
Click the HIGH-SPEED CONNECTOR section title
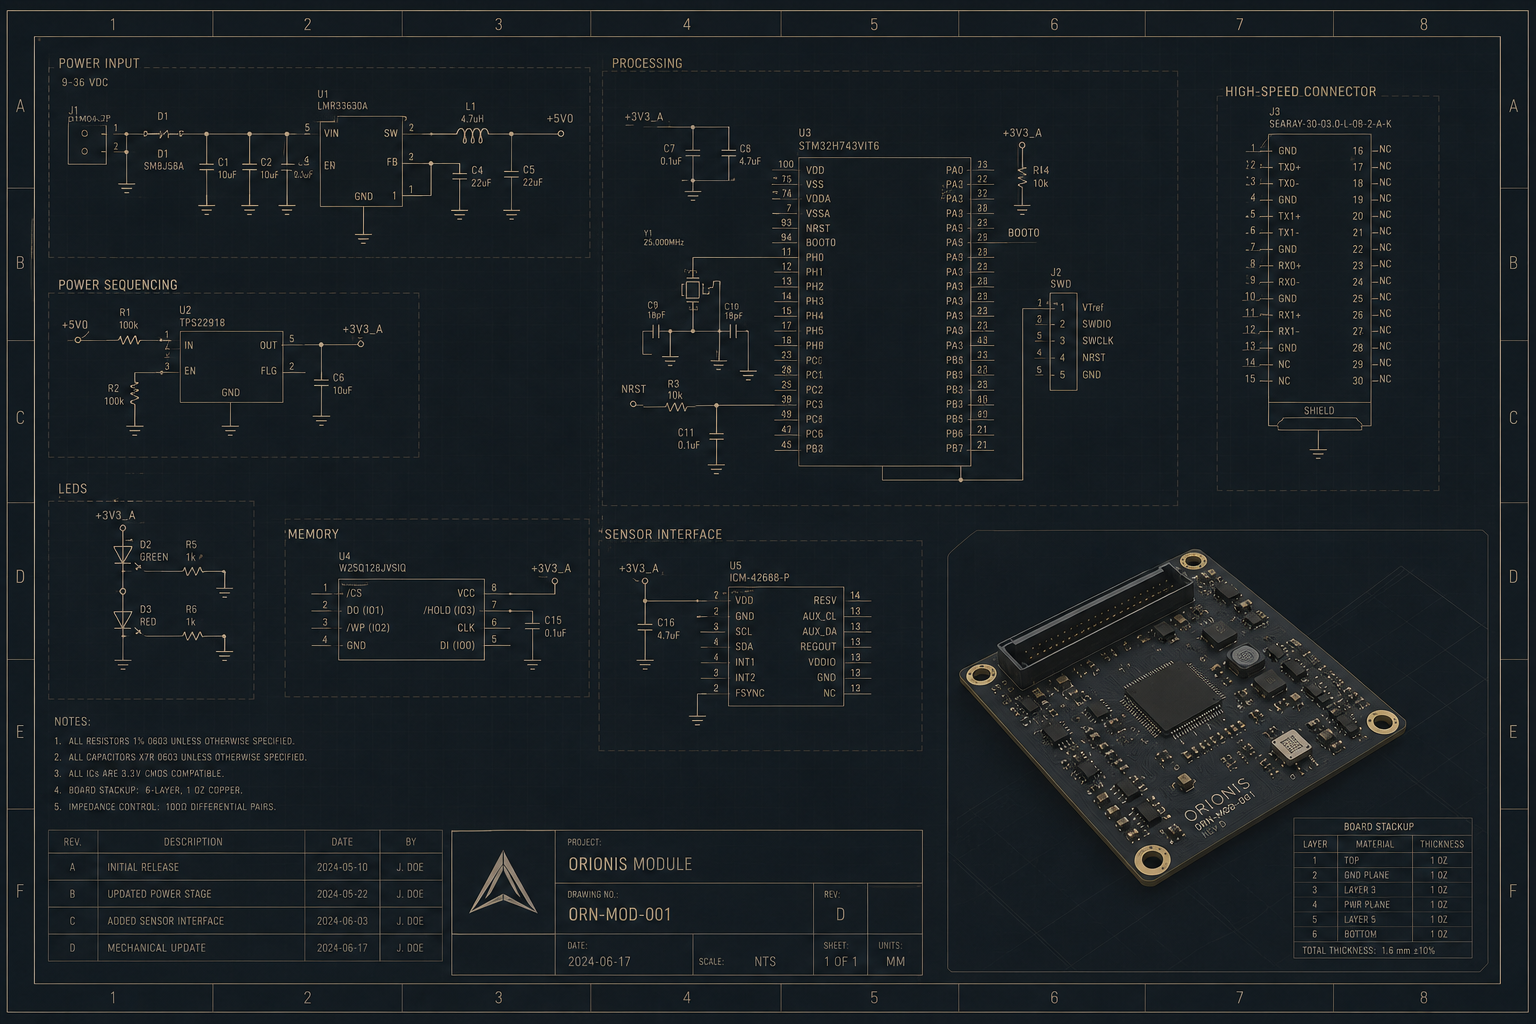pos(1301,91)
